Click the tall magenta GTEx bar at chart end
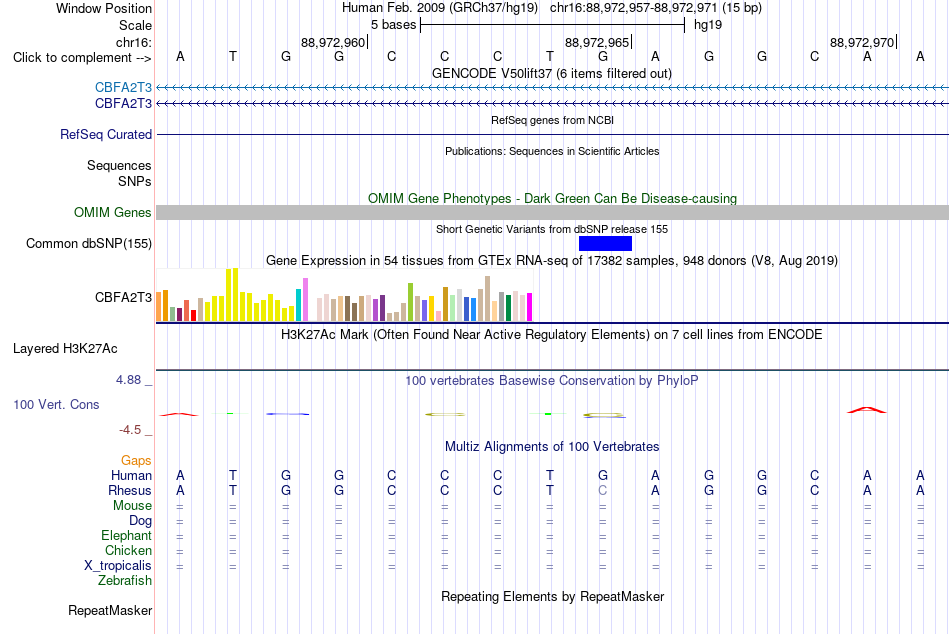Viewport: 950px width, 634px height. click(x=529, y=307)
